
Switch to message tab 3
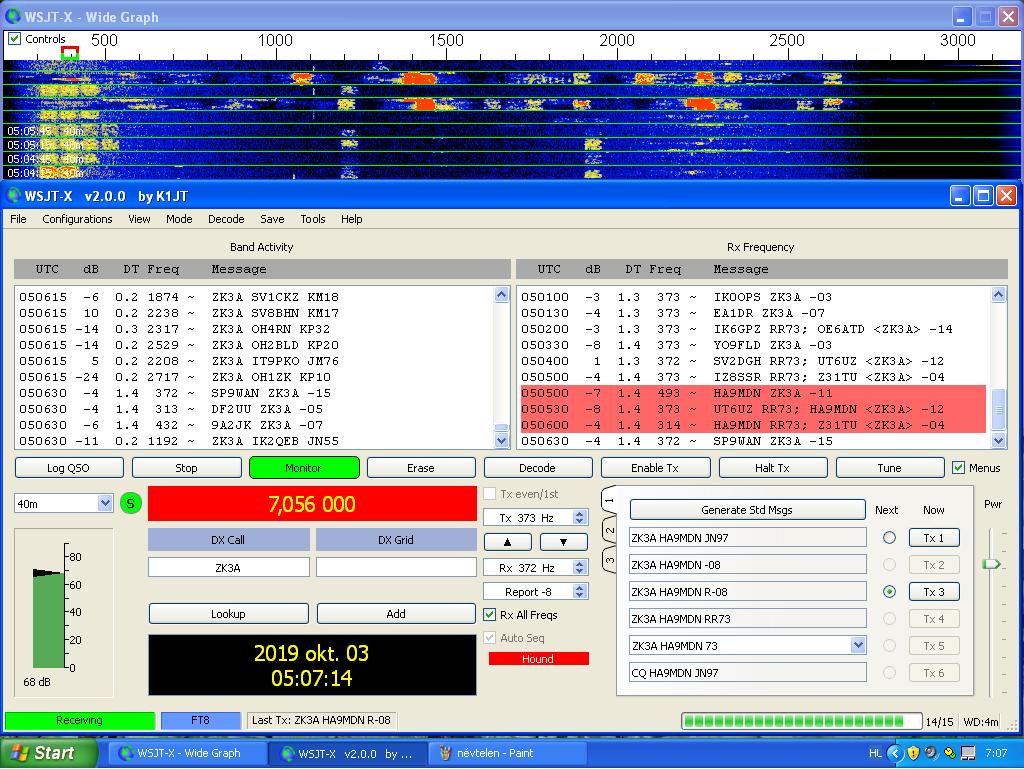(609, 559)
